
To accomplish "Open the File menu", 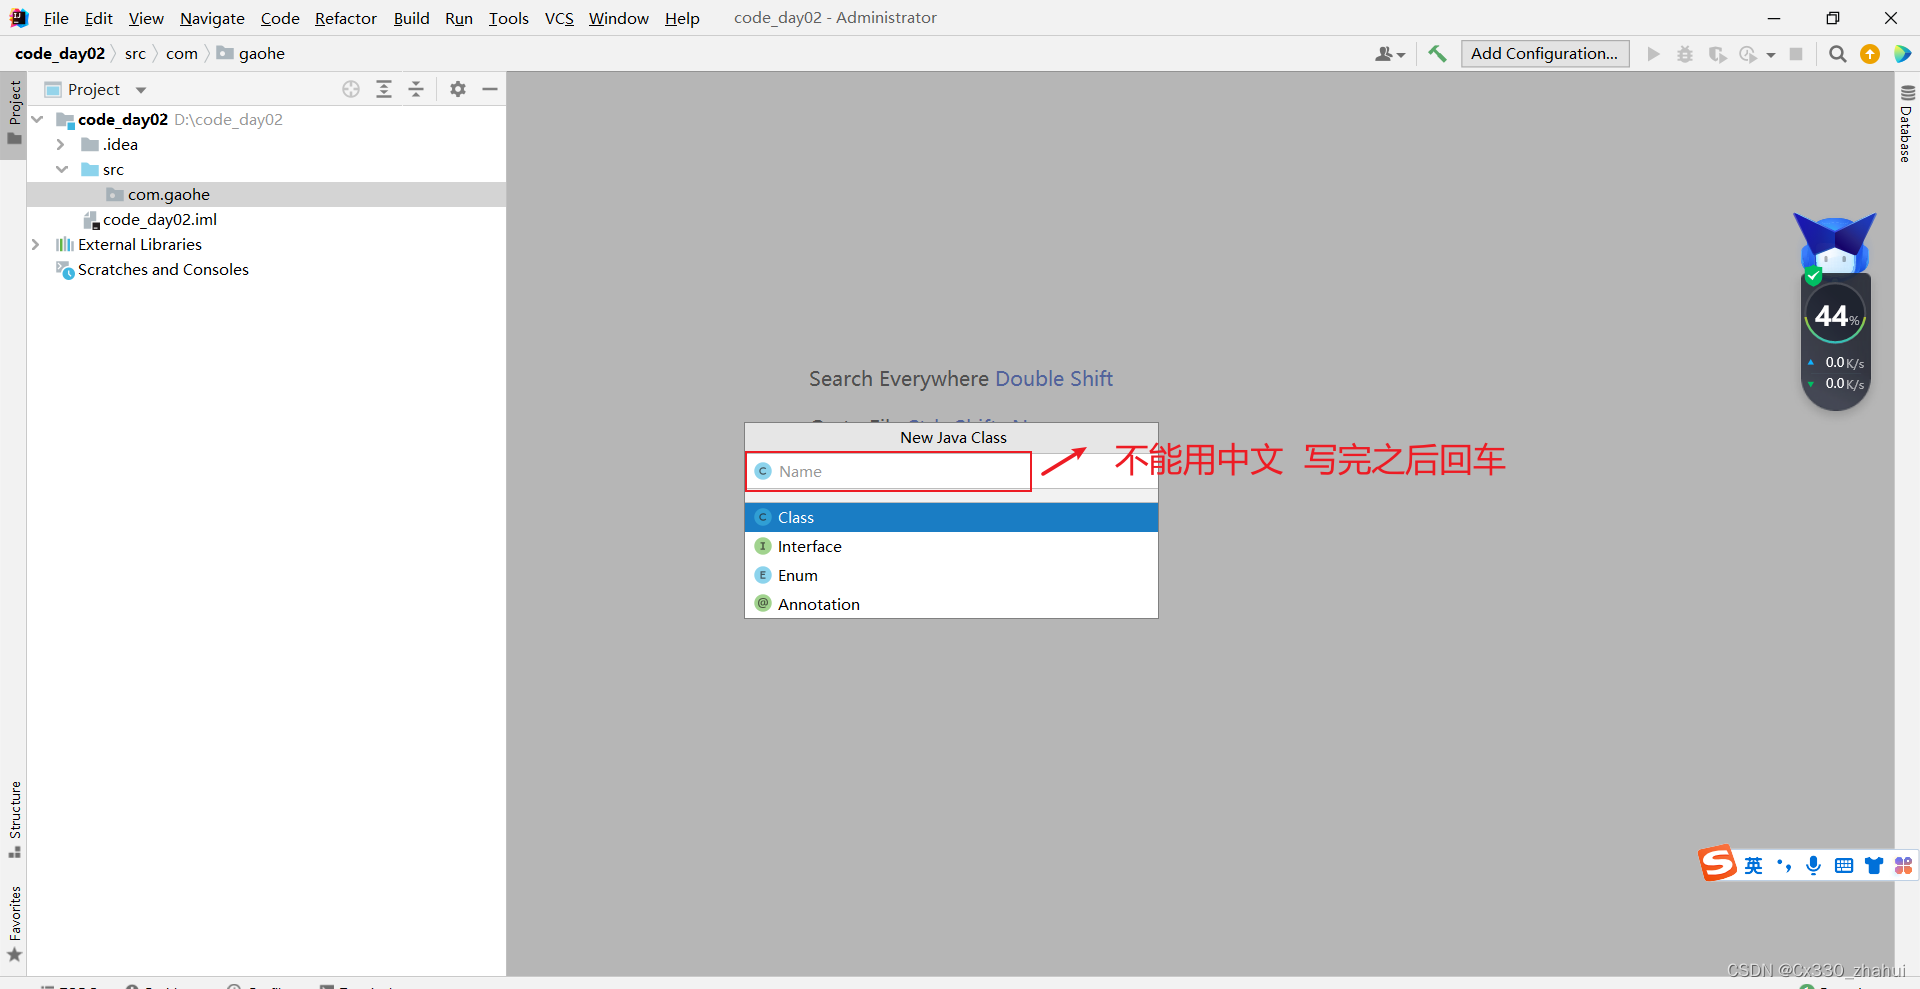I will (x=56, y=18).
